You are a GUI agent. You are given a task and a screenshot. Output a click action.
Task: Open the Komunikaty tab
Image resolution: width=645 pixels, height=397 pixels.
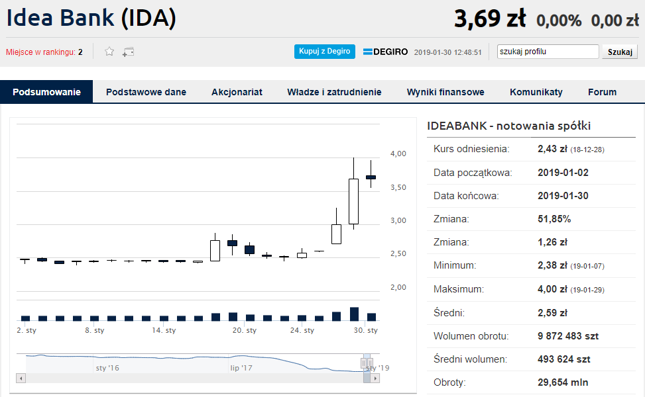point(536,92)
